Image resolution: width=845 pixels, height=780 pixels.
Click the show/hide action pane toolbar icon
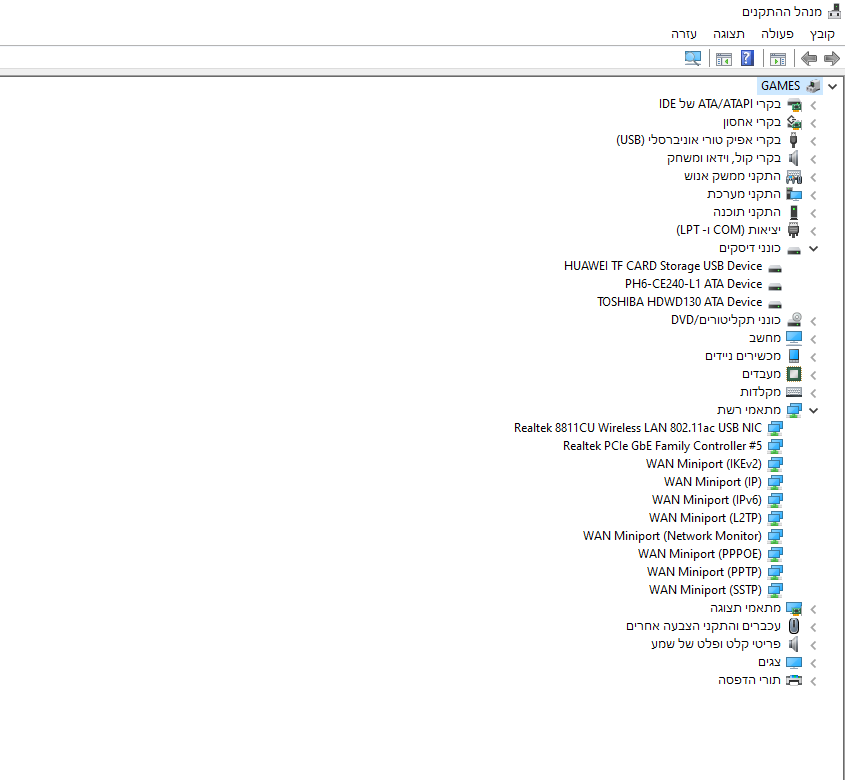[724, 59]
